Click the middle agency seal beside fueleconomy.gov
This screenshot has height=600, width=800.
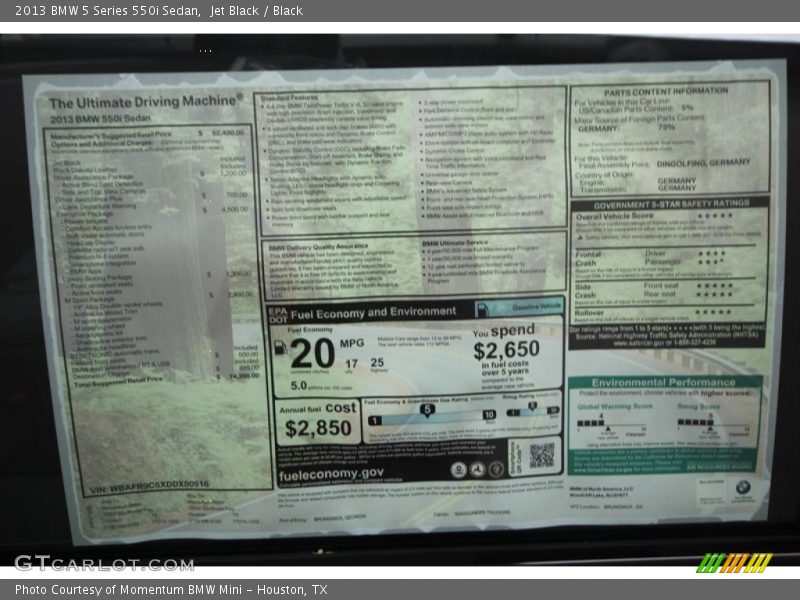[477, 469]
